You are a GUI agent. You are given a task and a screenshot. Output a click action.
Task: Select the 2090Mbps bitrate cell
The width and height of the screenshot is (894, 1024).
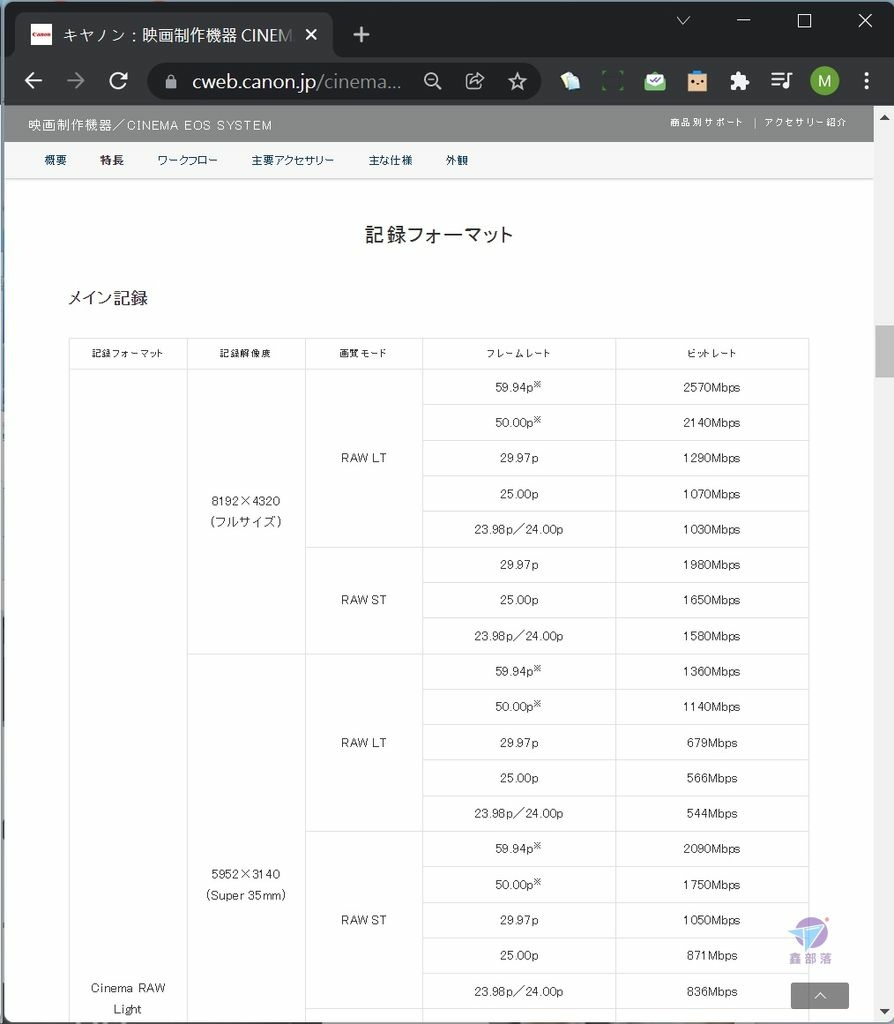712,849
